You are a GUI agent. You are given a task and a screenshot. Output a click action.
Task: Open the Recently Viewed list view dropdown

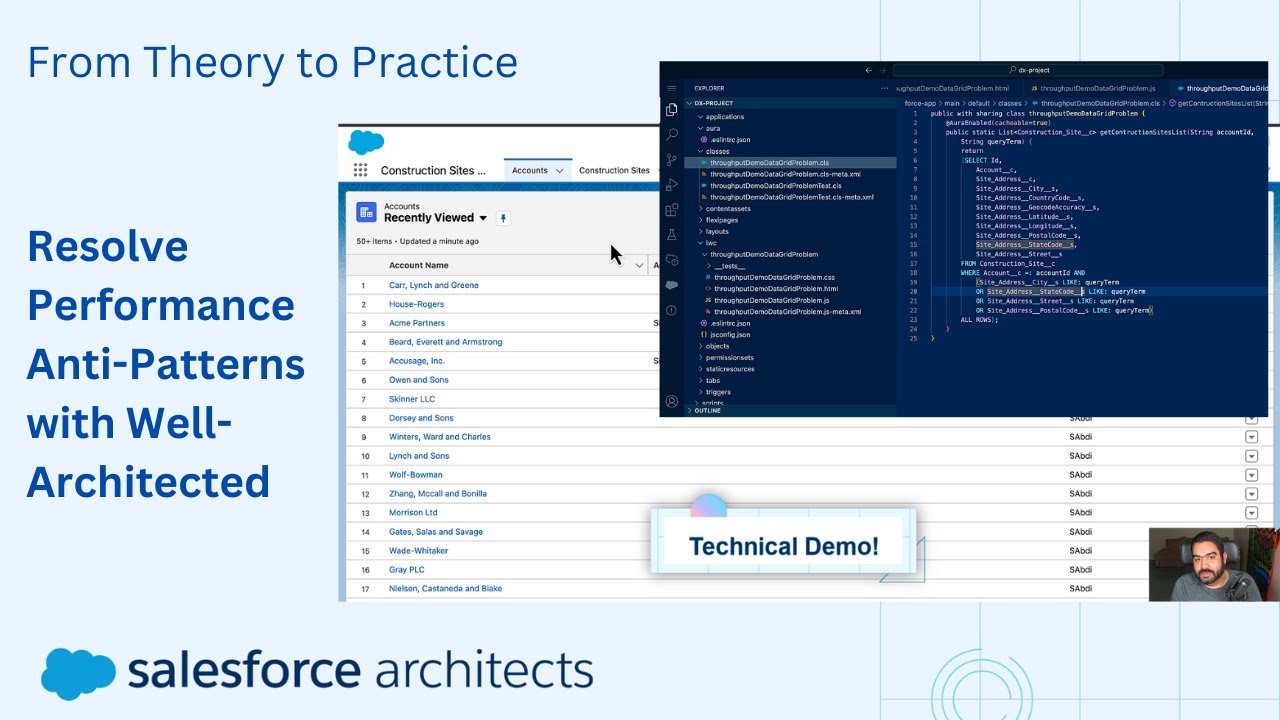[483, 218]
